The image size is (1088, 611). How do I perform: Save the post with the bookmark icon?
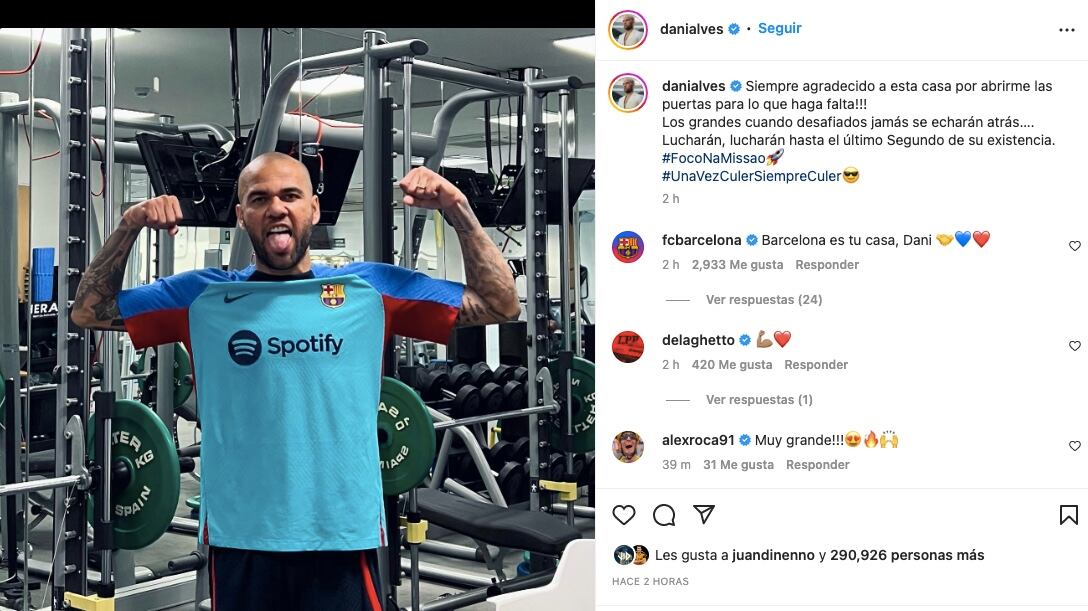tap(1069, 515)
